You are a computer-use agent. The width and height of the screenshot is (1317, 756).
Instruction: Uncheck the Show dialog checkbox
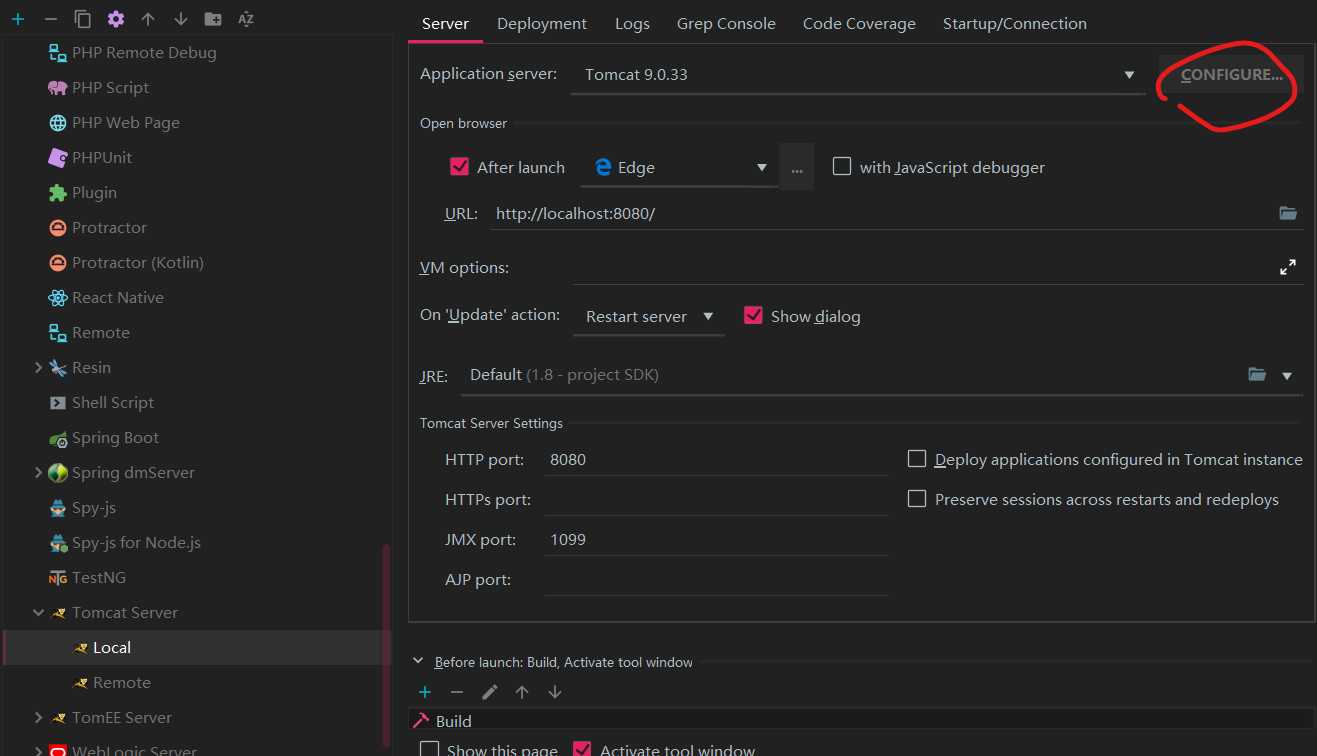754,316
